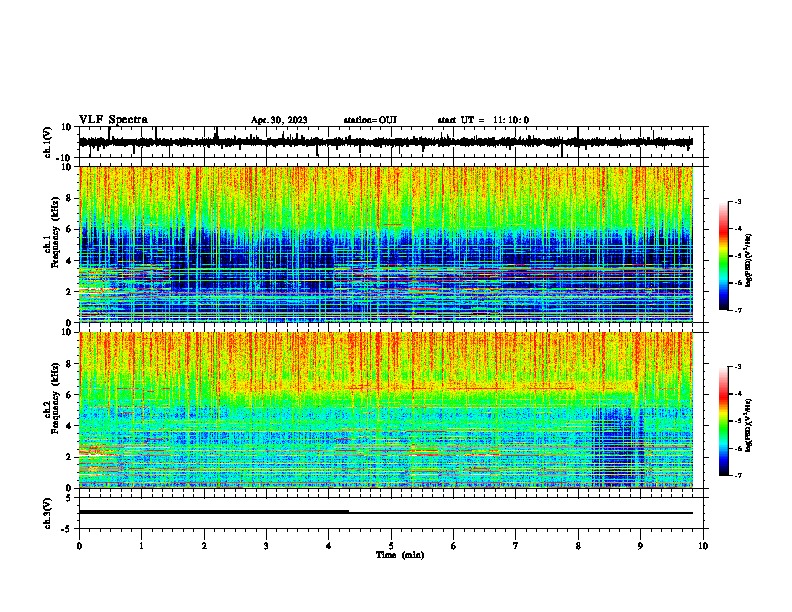
Task: Select the date text "Apr. 30, 2023"
Action: 279,120
